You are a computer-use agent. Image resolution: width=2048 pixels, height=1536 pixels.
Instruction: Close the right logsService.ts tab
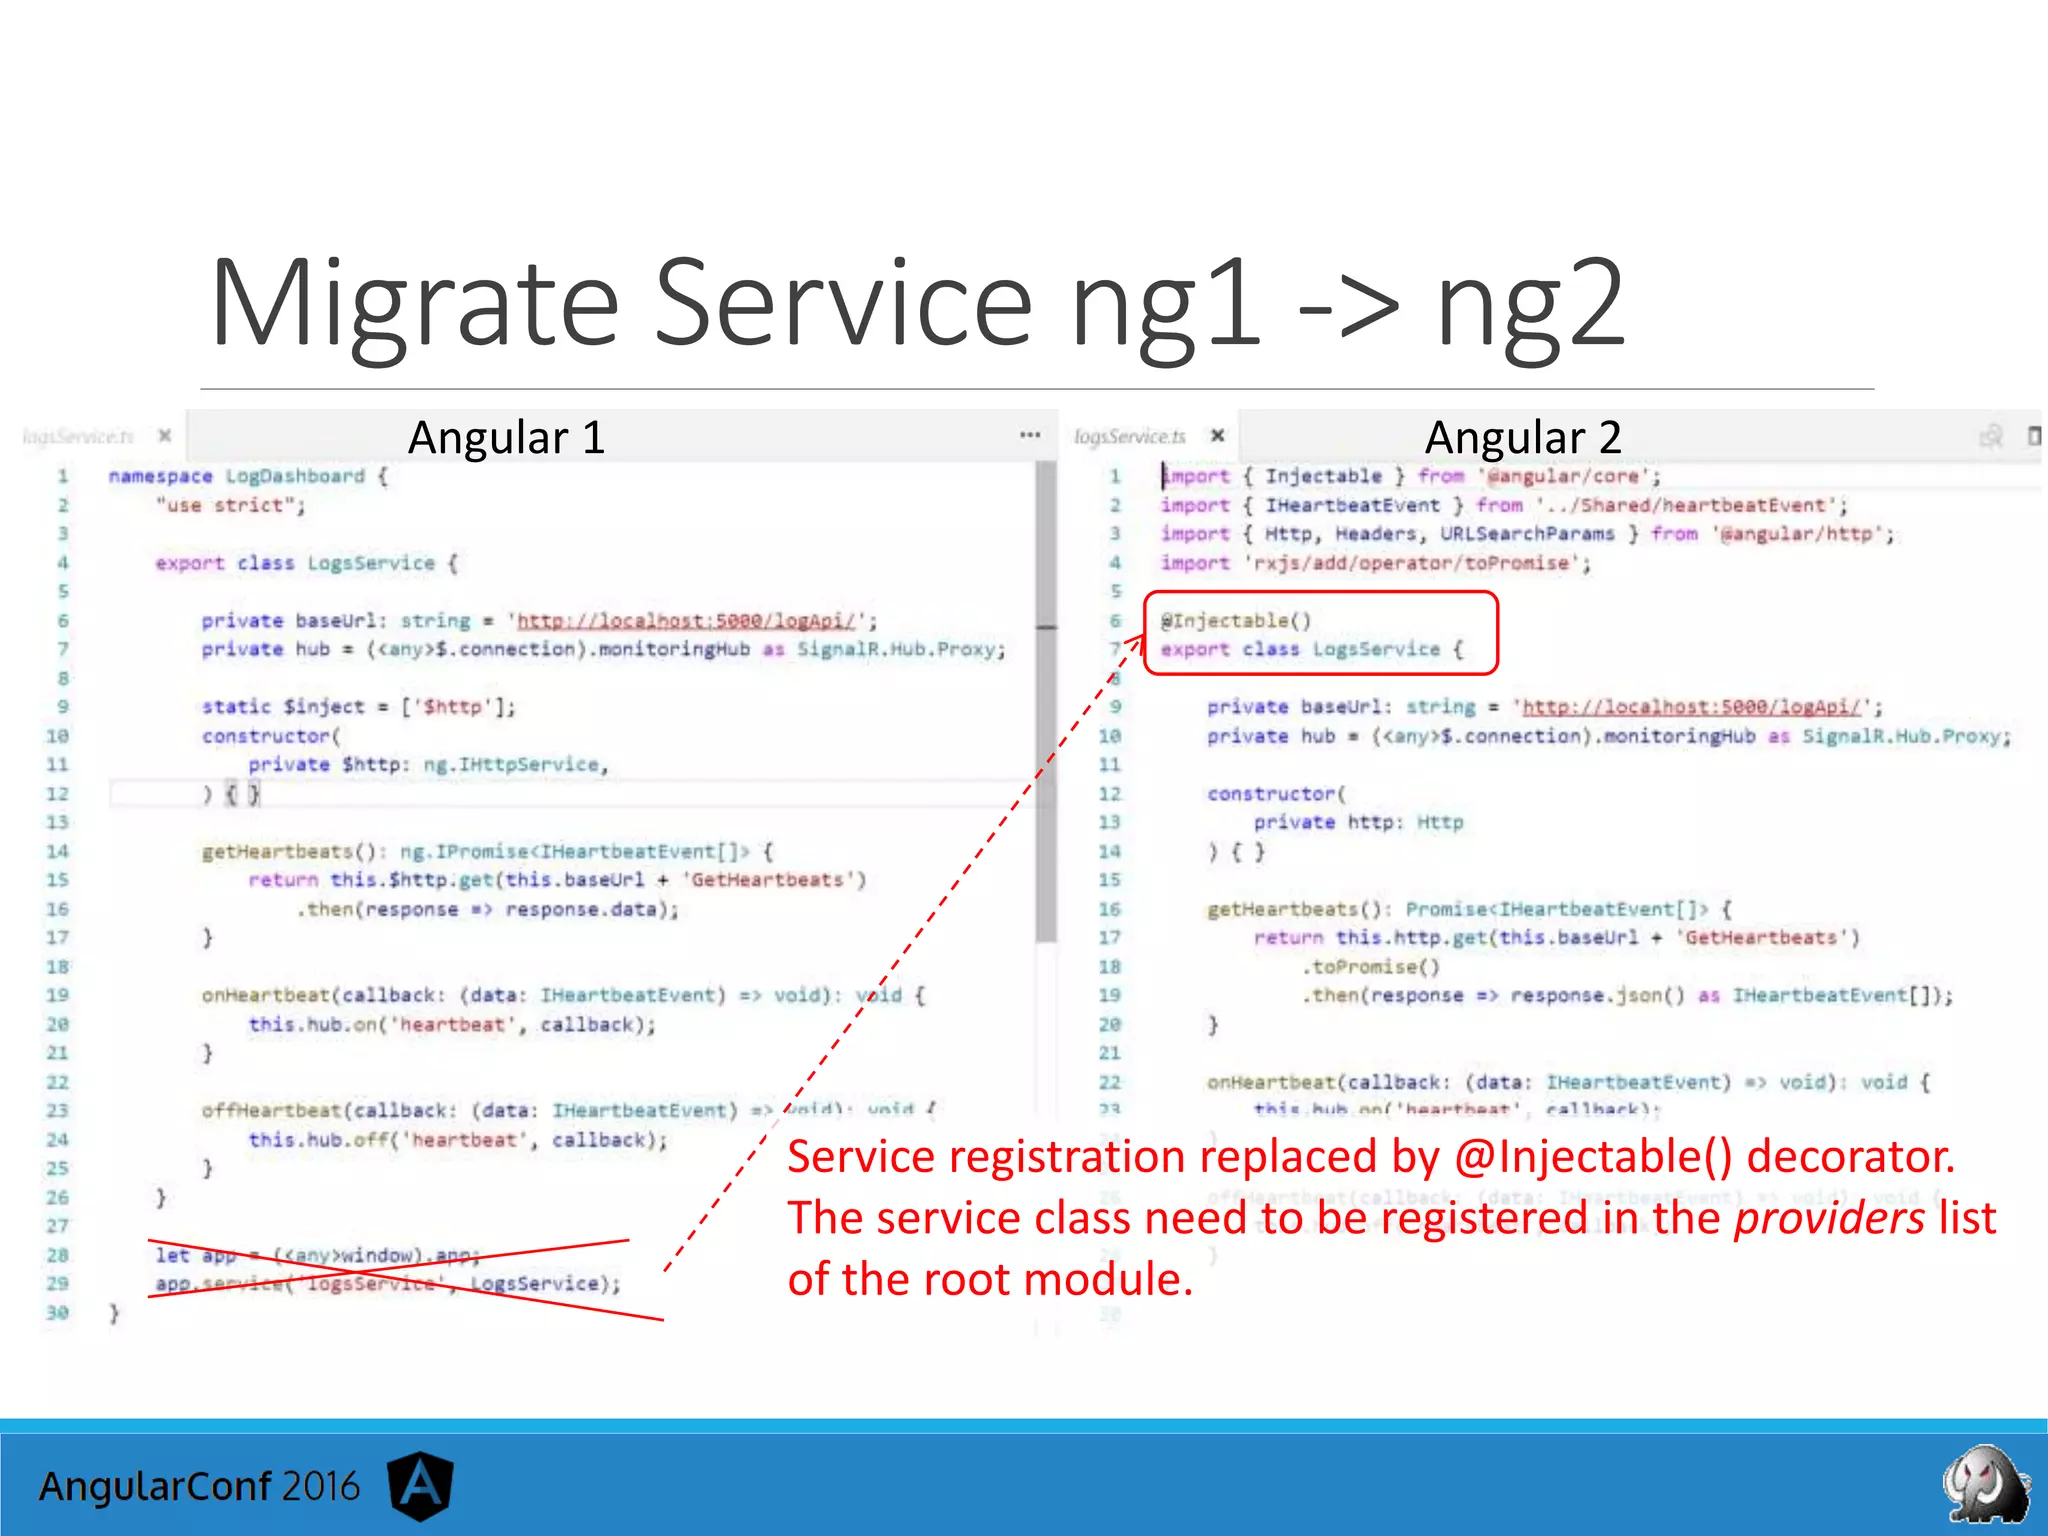(x=1217, y=436)
